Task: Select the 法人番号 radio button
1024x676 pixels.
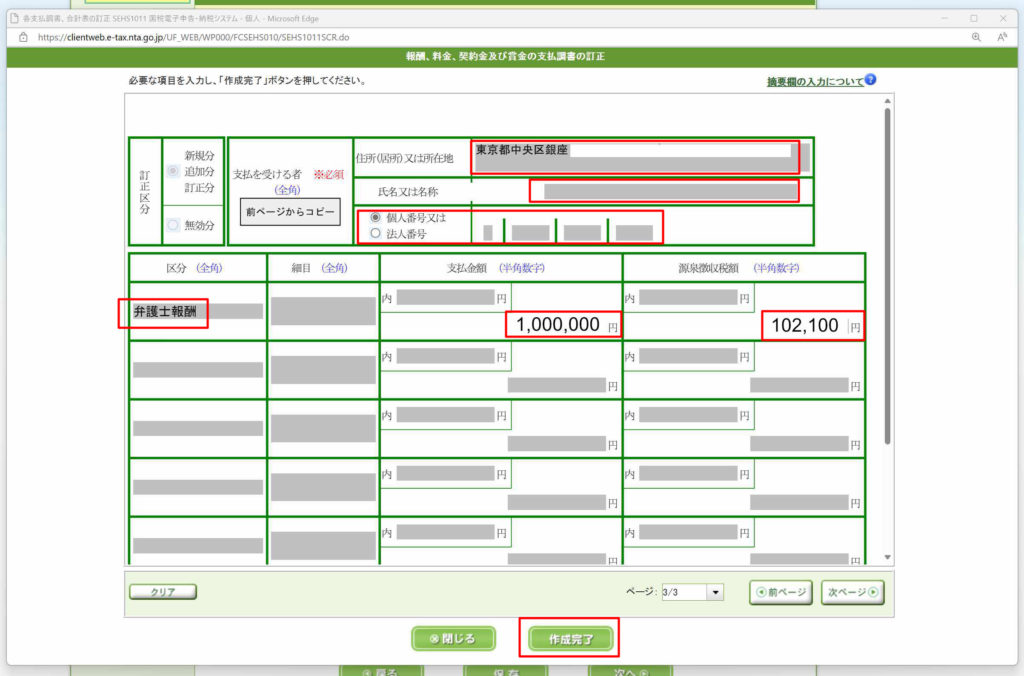Action: pos(376,233)
